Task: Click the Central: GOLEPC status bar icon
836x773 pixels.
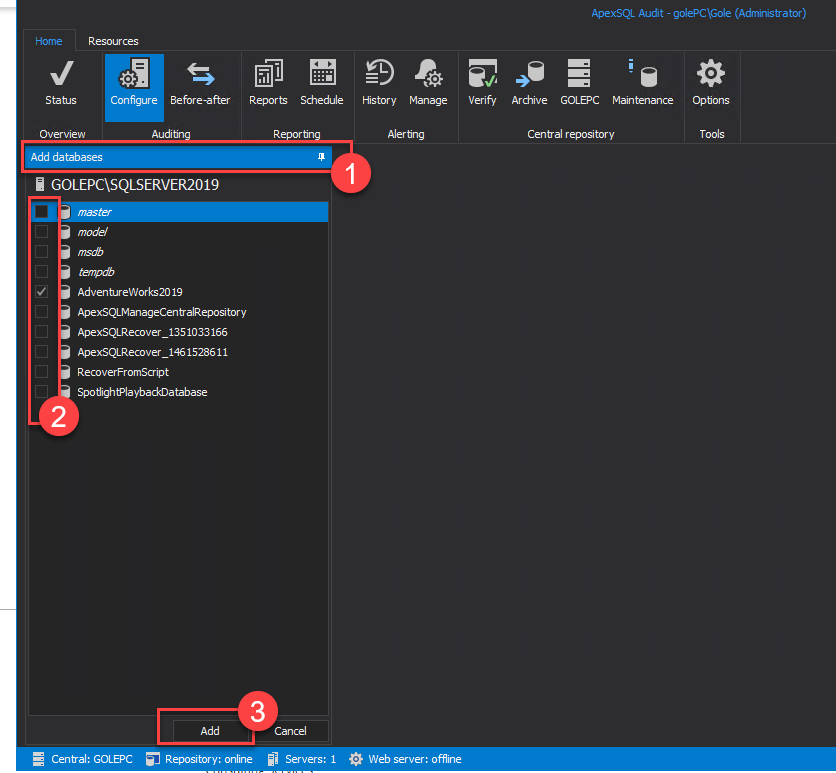Action: pyautogui.click(x=38, y=759)
